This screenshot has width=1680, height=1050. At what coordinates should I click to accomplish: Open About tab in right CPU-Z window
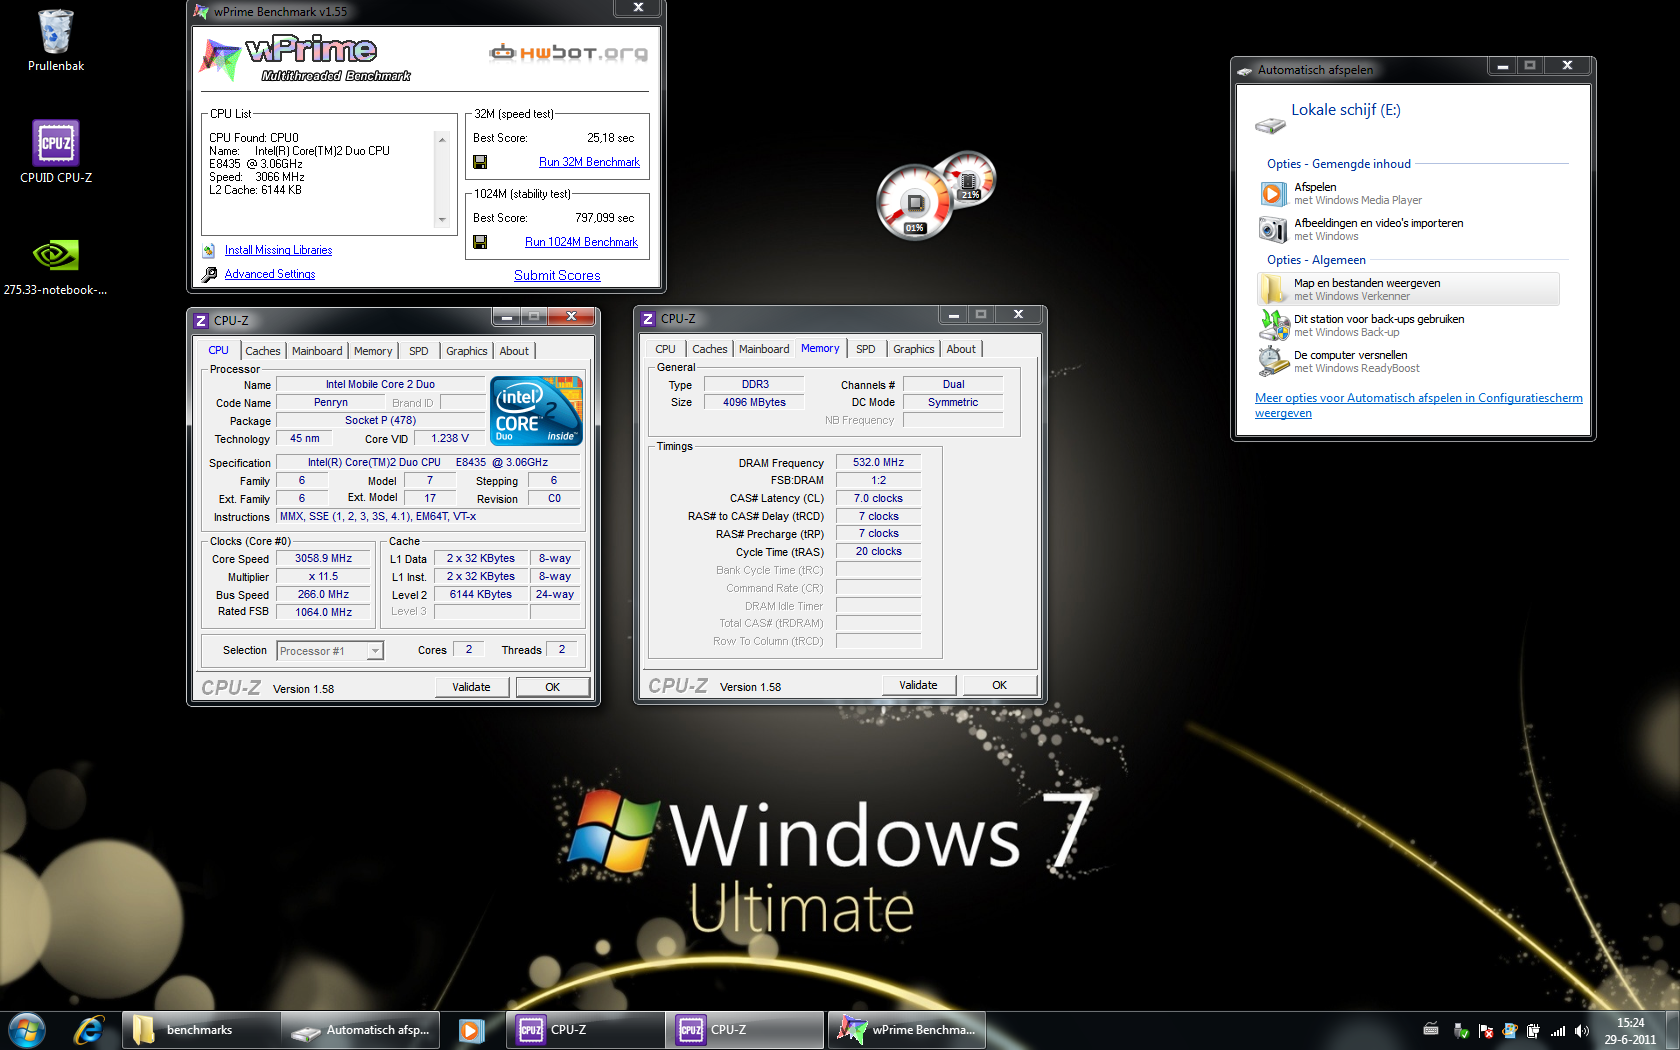pos(961,349)
